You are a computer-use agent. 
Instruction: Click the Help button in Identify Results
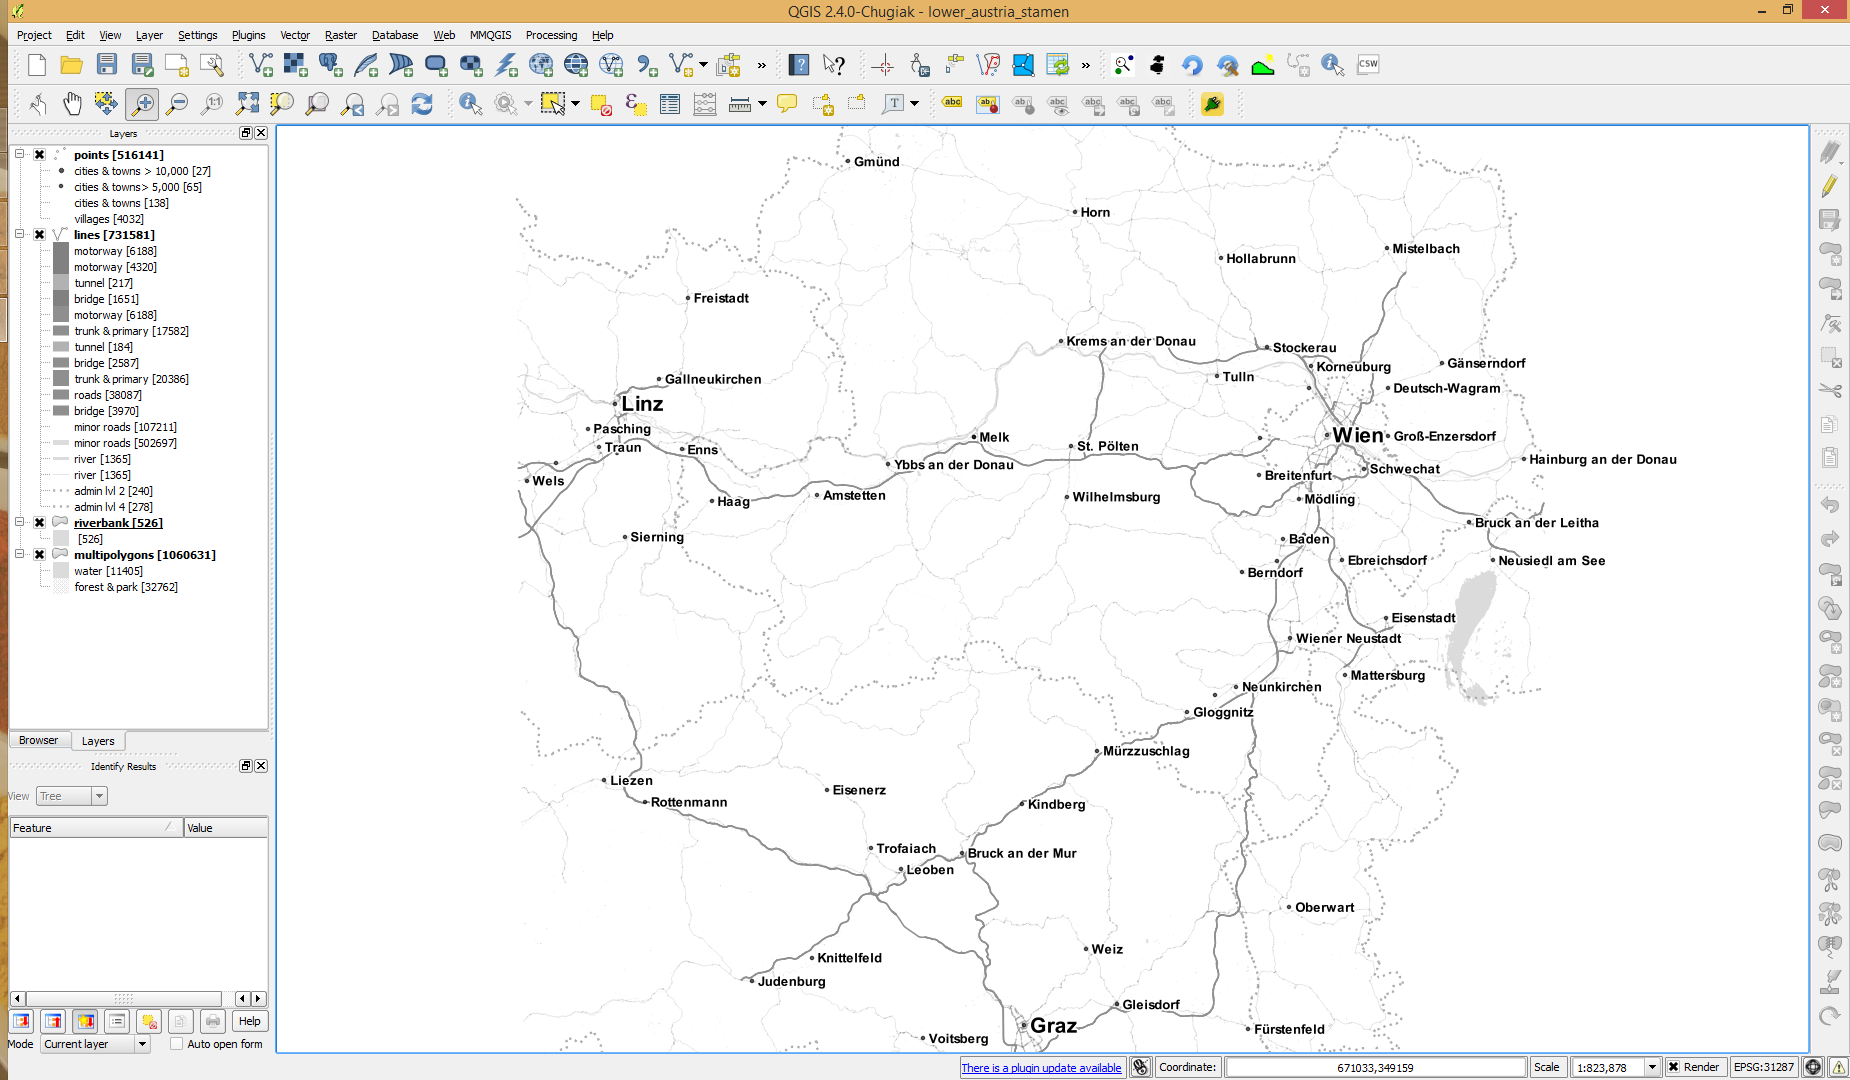click(249, 1021)
